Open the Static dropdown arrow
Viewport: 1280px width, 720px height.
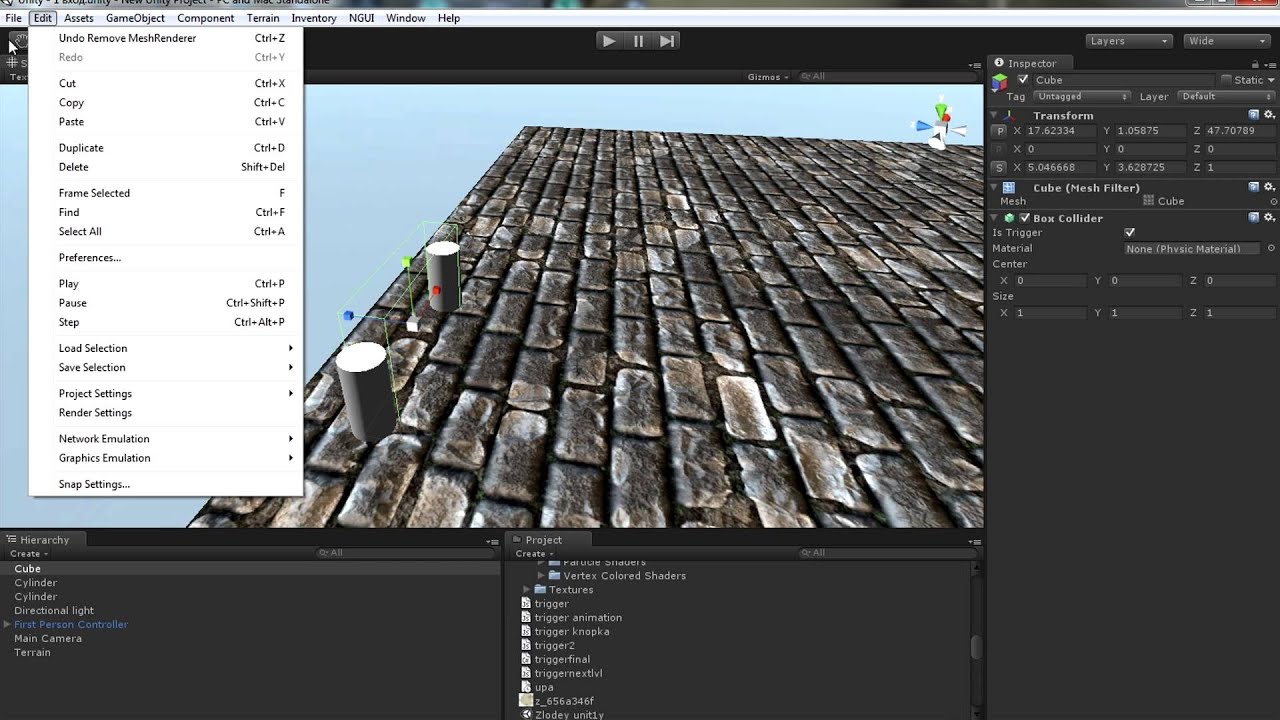(1271, 80)
